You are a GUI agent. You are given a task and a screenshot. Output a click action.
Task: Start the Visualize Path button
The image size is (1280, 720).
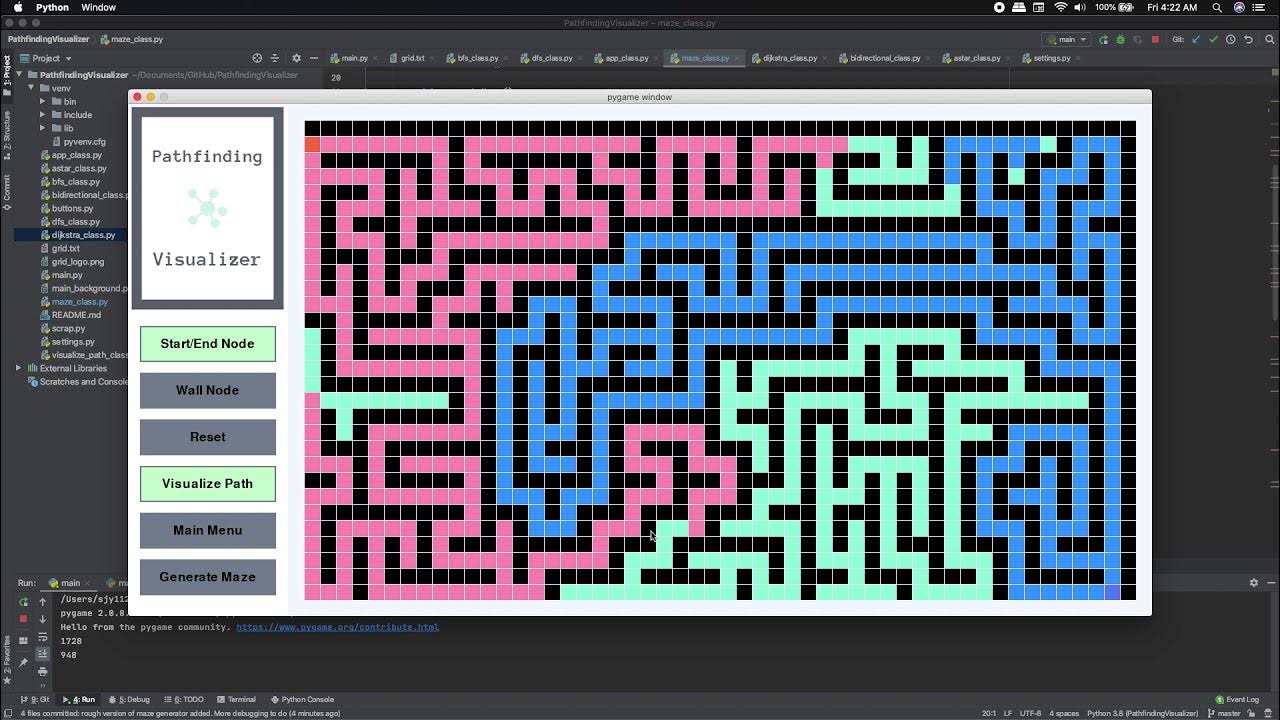pyautogui.click(x=208, y=483)
